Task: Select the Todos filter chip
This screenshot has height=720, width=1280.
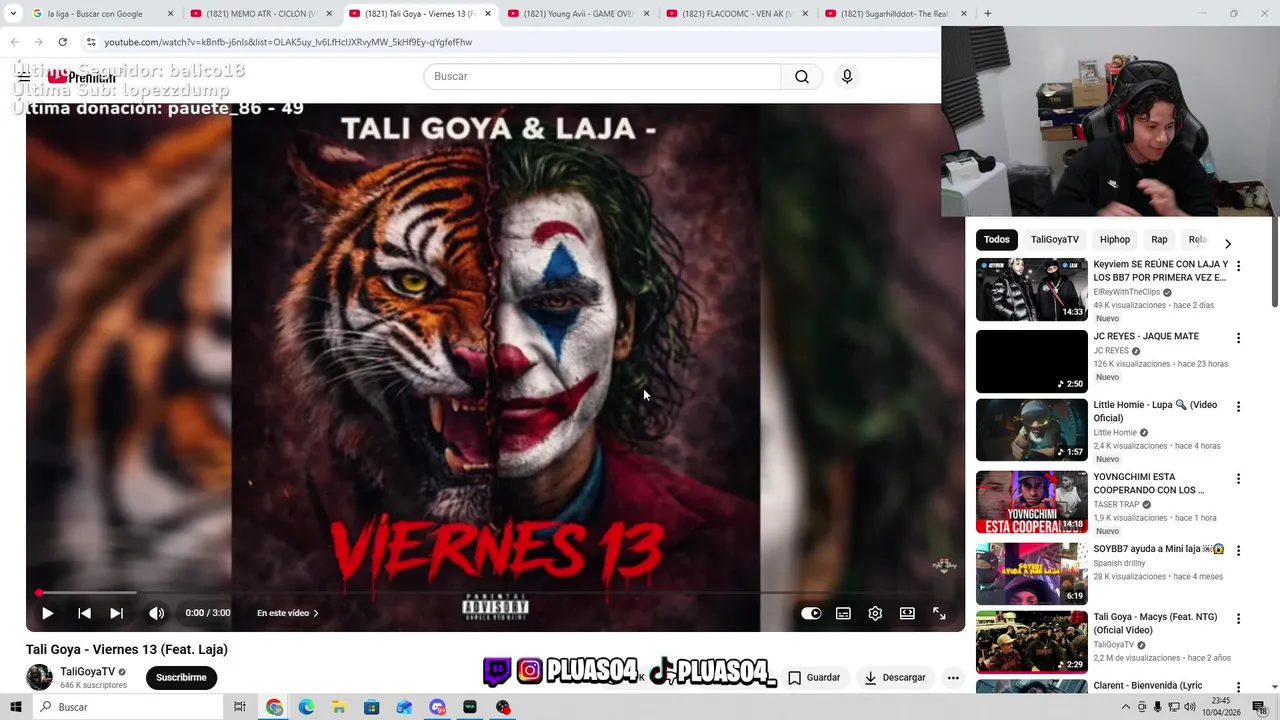Action: pos(996,239)
